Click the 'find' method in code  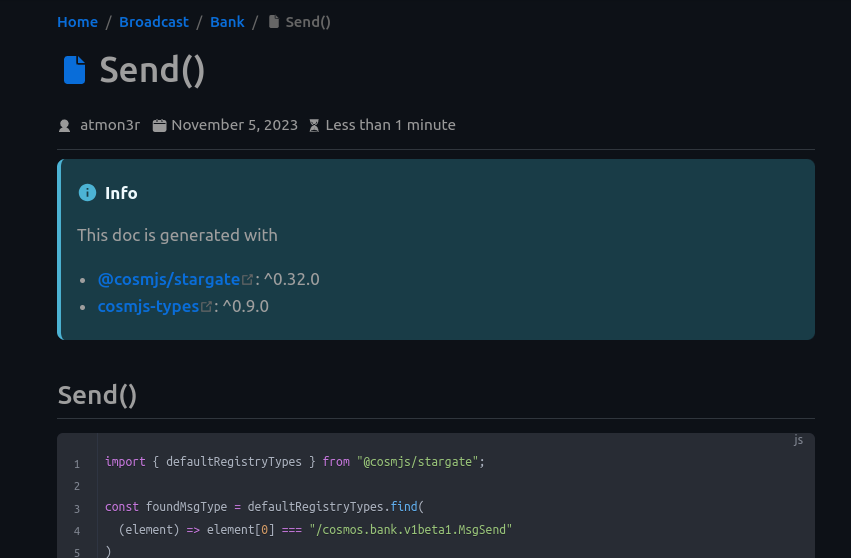tap(404, 507)
